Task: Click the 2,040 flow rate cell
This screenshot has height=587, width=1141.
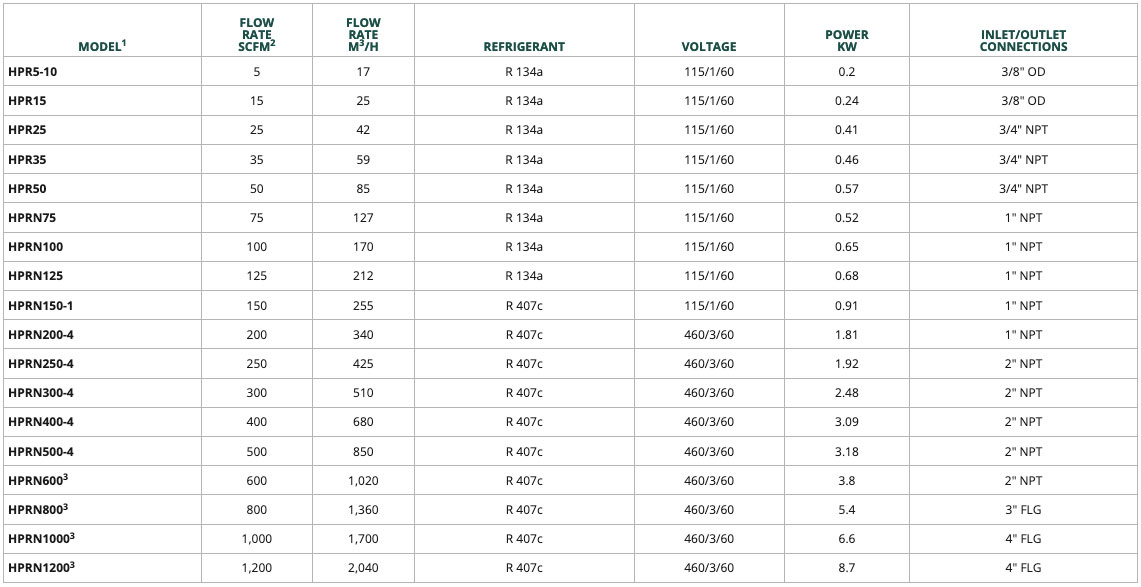Action: coord(362,568)
